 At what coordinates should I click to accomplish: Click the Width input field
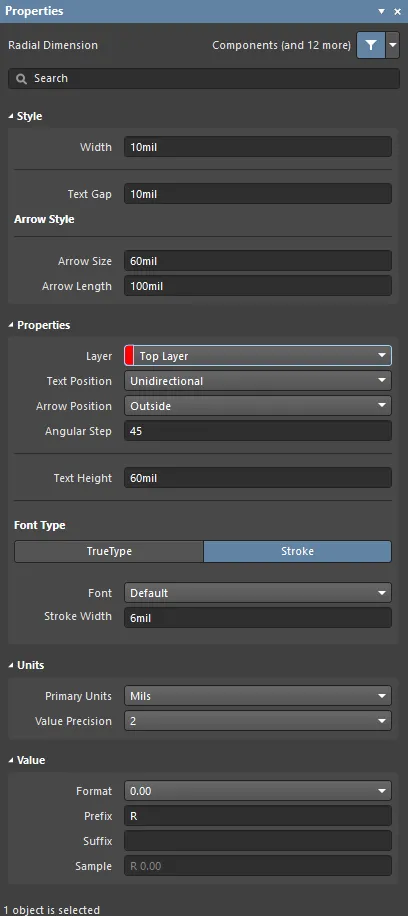(x=258, y=147)
